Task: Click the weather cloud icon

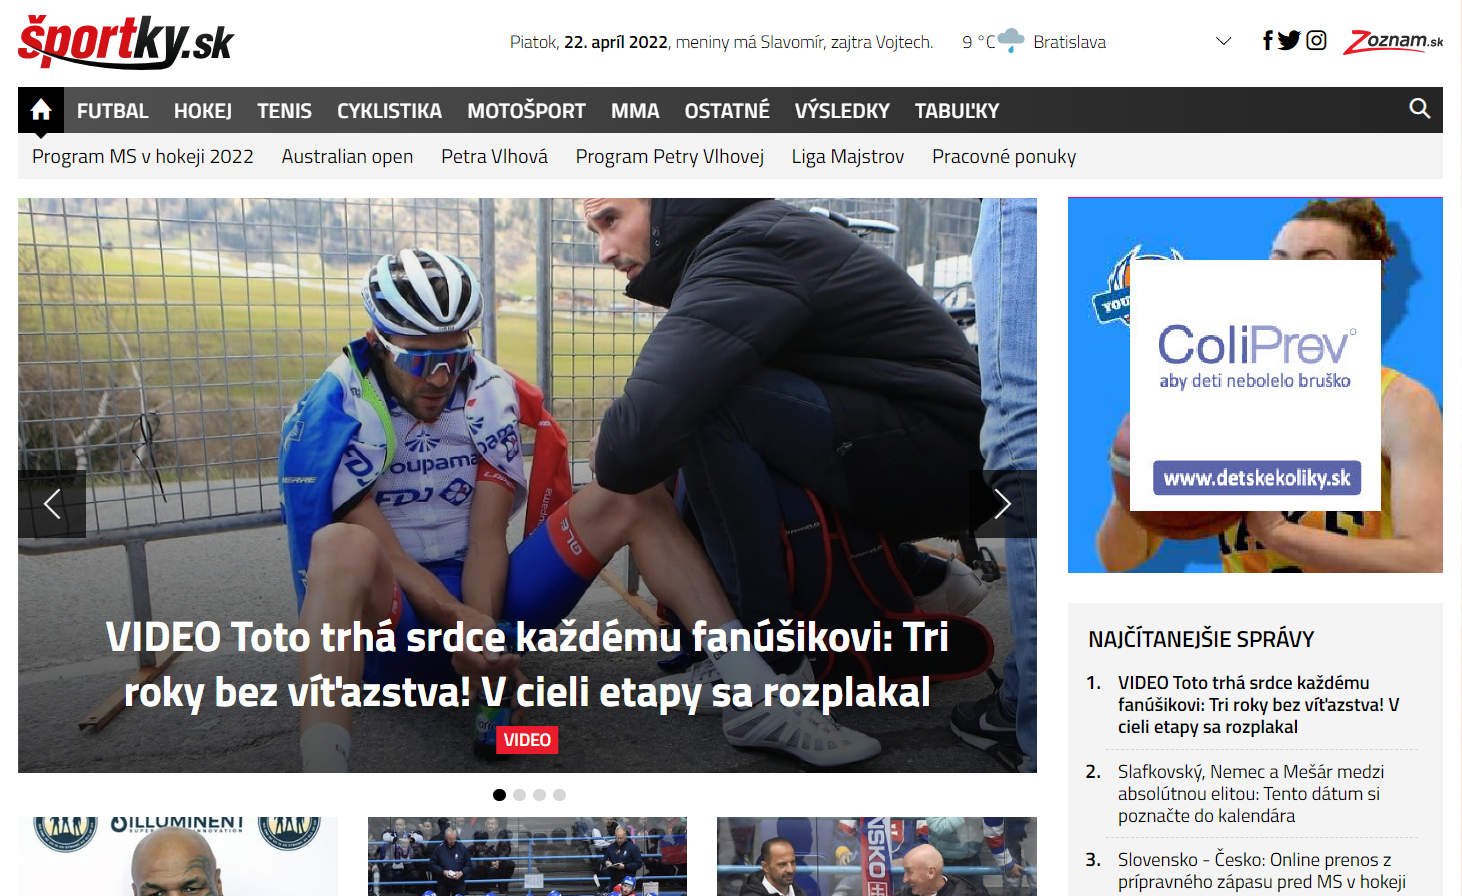Action: 1011,41
